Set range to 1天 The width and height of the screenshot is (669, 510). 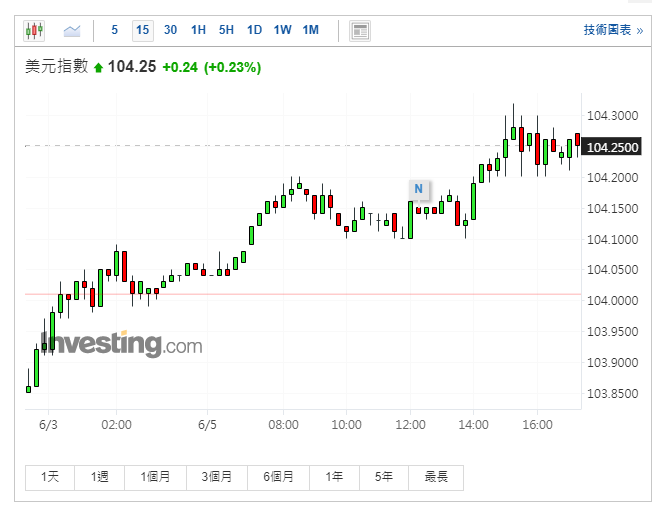click(x=50, y=477)
